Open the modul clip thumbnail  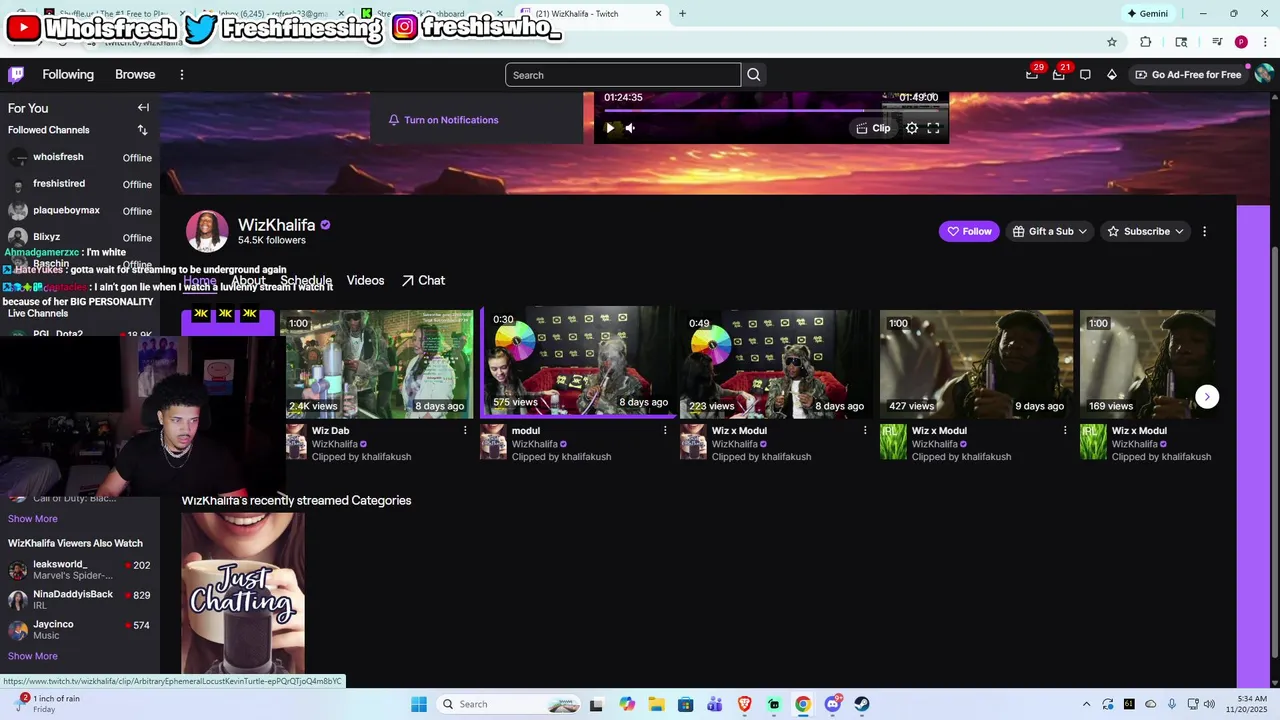click(x=577, y=360)
